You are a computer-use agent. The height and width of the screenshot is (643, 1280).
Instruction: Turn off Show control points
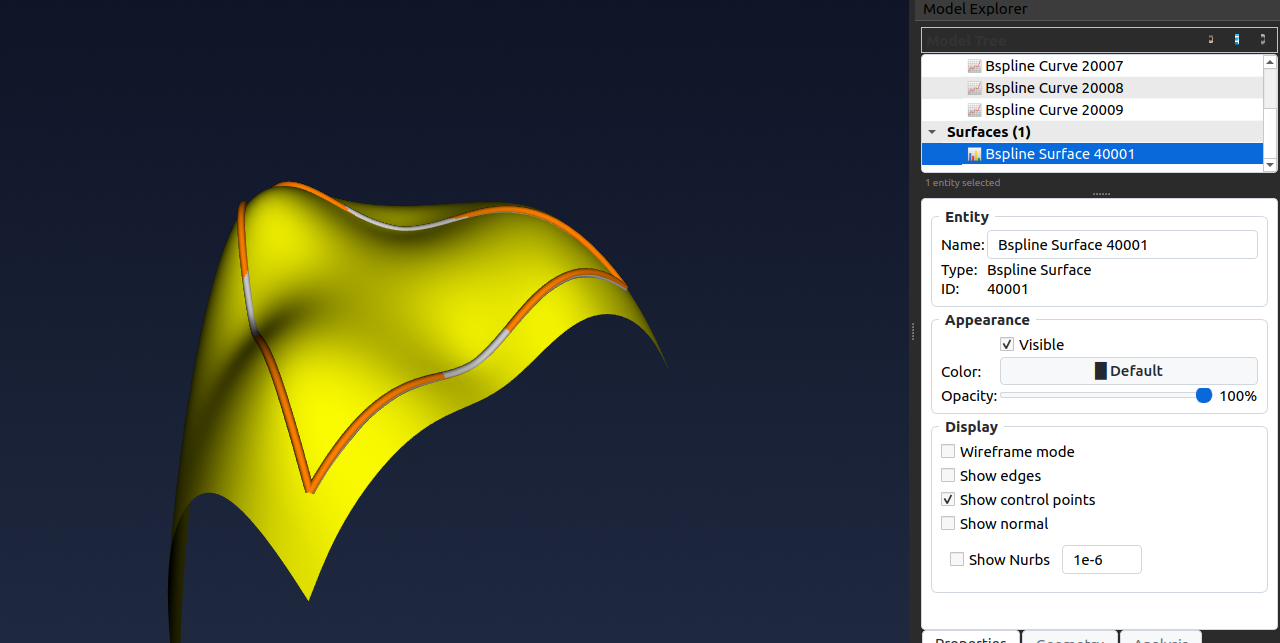948,500
